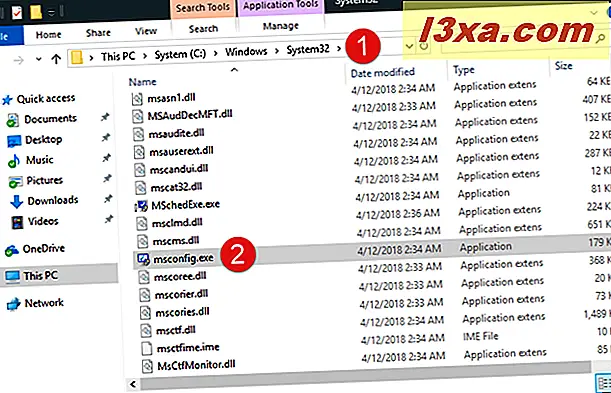Screen dimensions: 611x393
Task: Select Network in navigation pane
Action: pos(44,303)
